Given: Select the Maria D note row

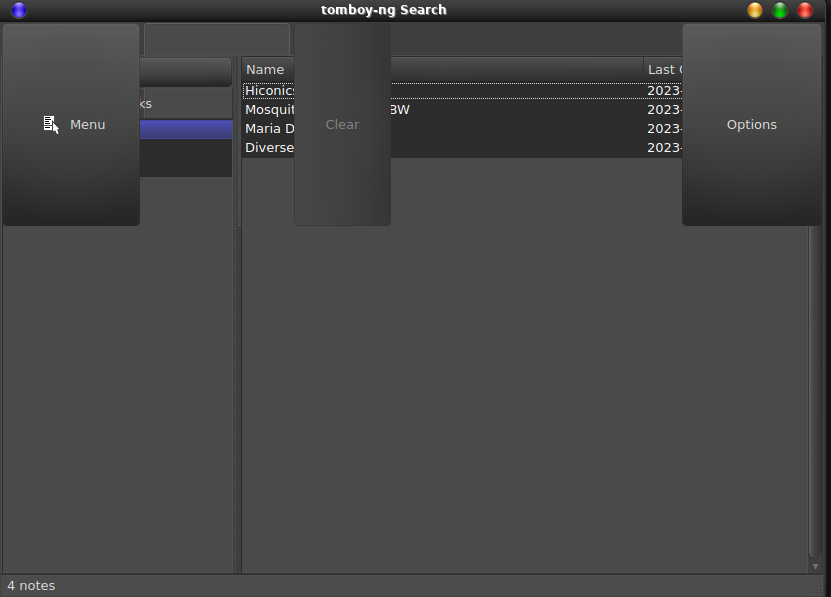Looking at the screenshot, I should (462, 129).
